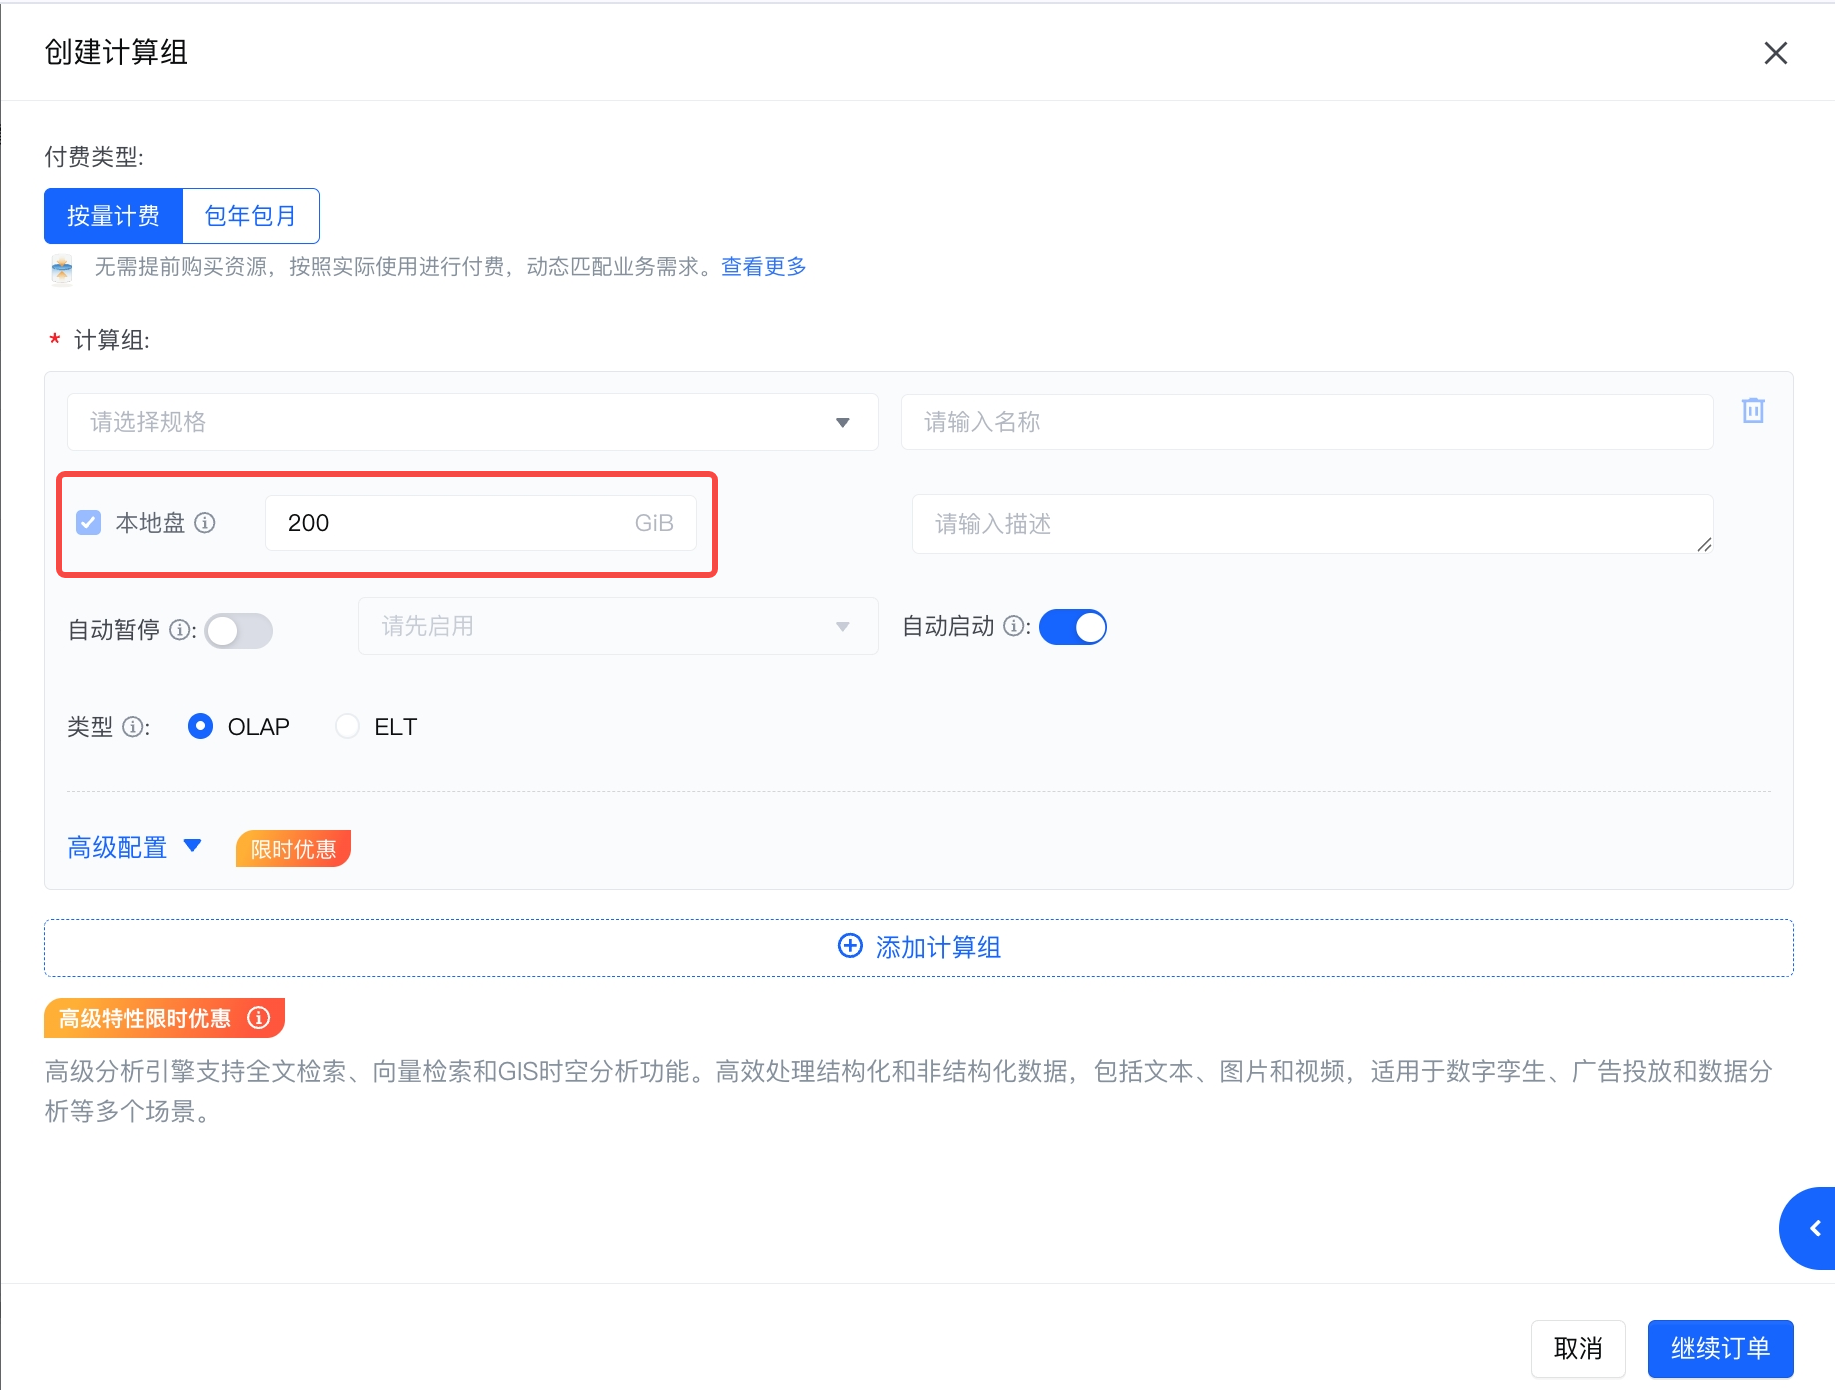
Task: Open the disabled 请先启用 dropdown
Action: 618,626
